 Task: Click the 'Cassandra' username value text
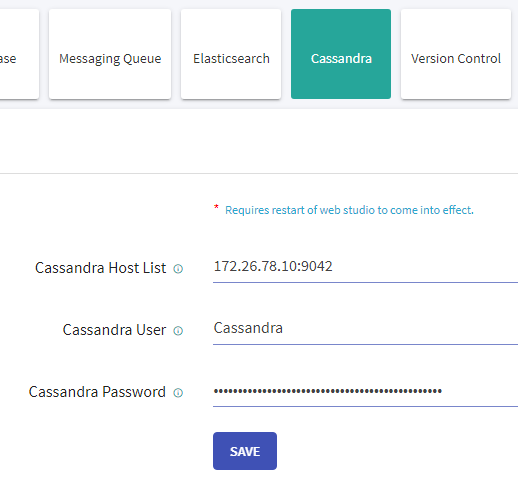[x=248, y=328]
